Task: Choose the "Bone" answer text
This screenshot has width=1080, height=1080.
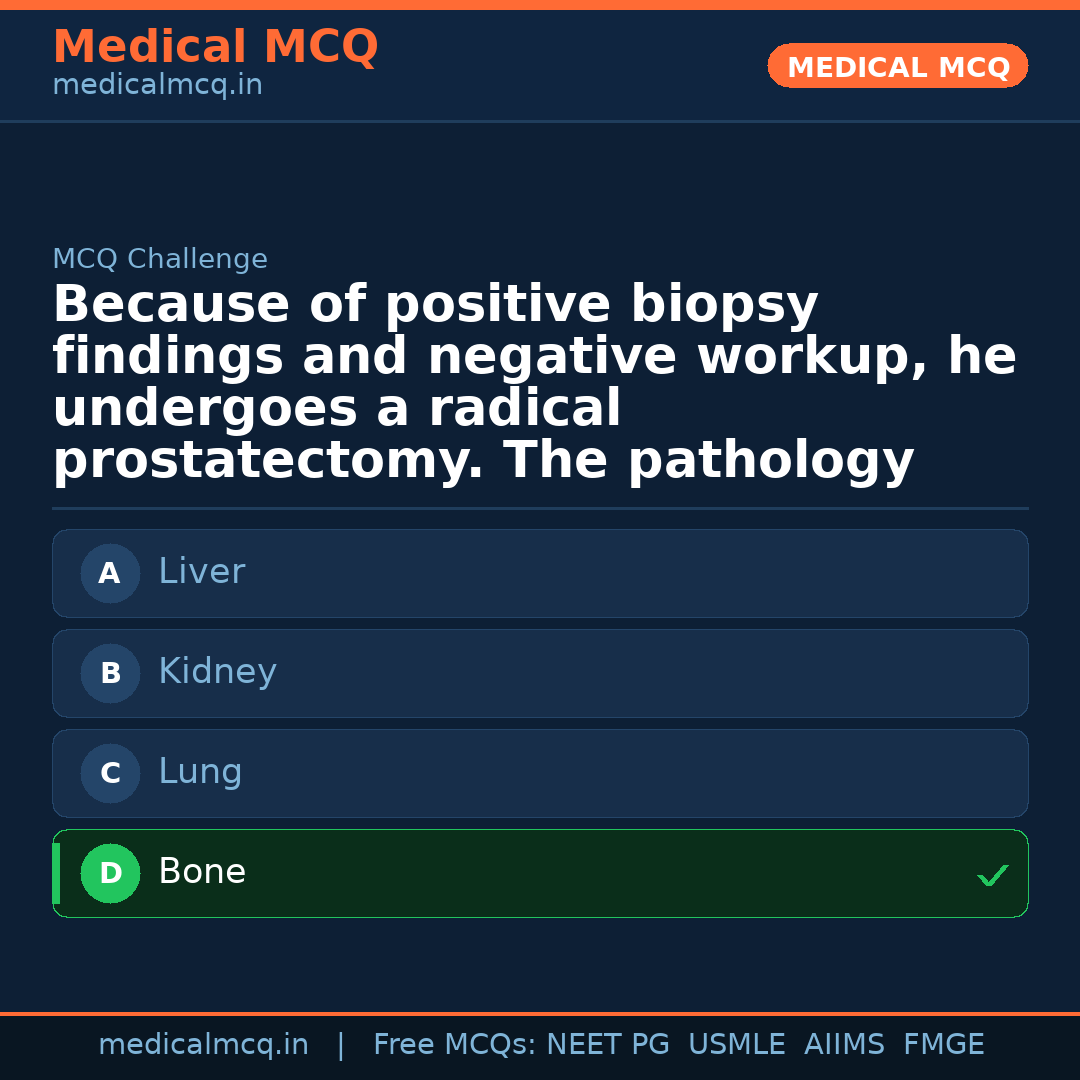Action: 202,872
